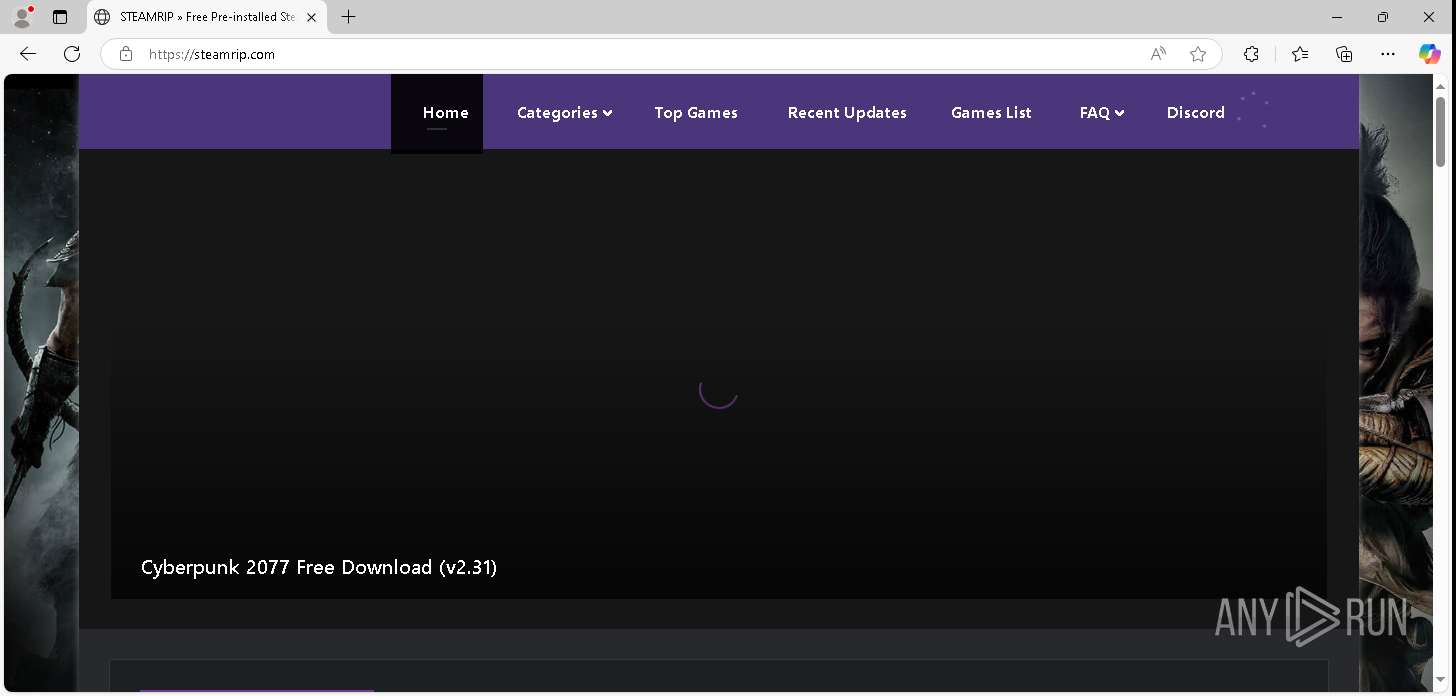Add this page to favorites star

(1198, 54)
